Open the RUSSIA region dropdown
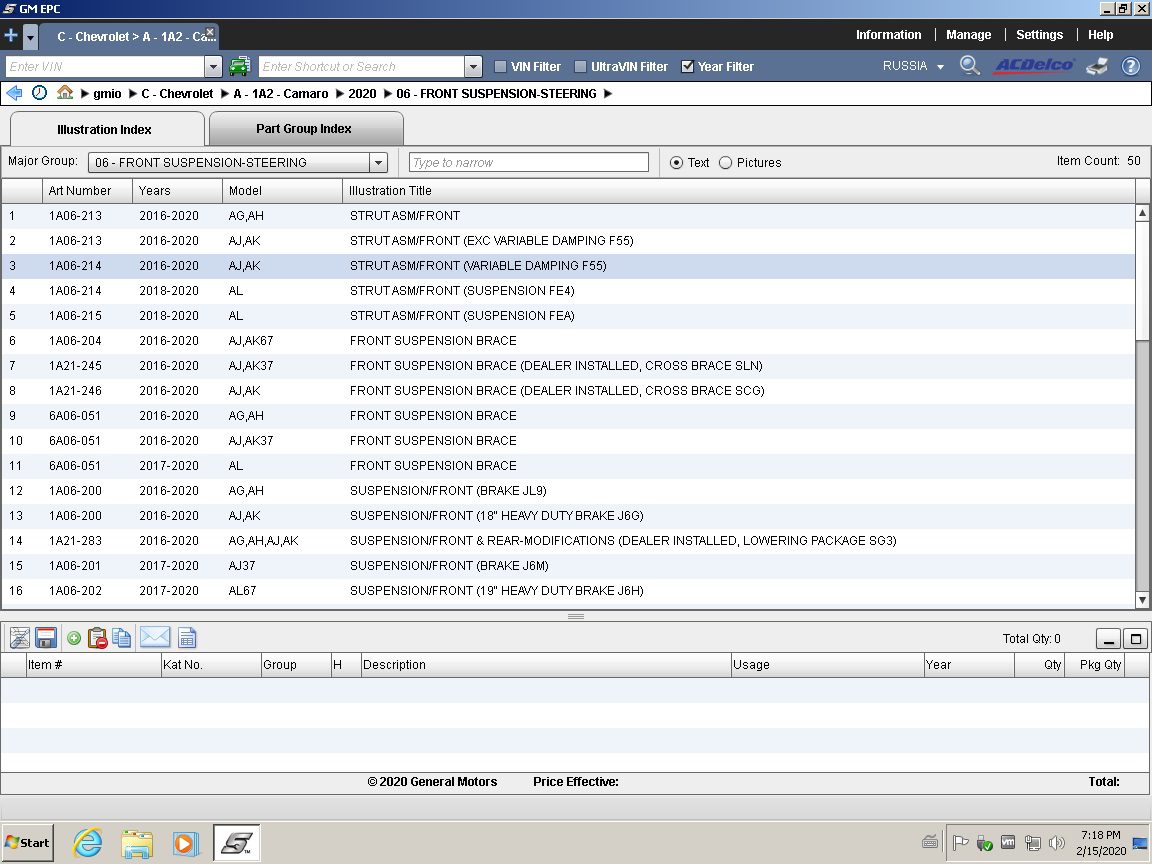 [x=913, y=66]
